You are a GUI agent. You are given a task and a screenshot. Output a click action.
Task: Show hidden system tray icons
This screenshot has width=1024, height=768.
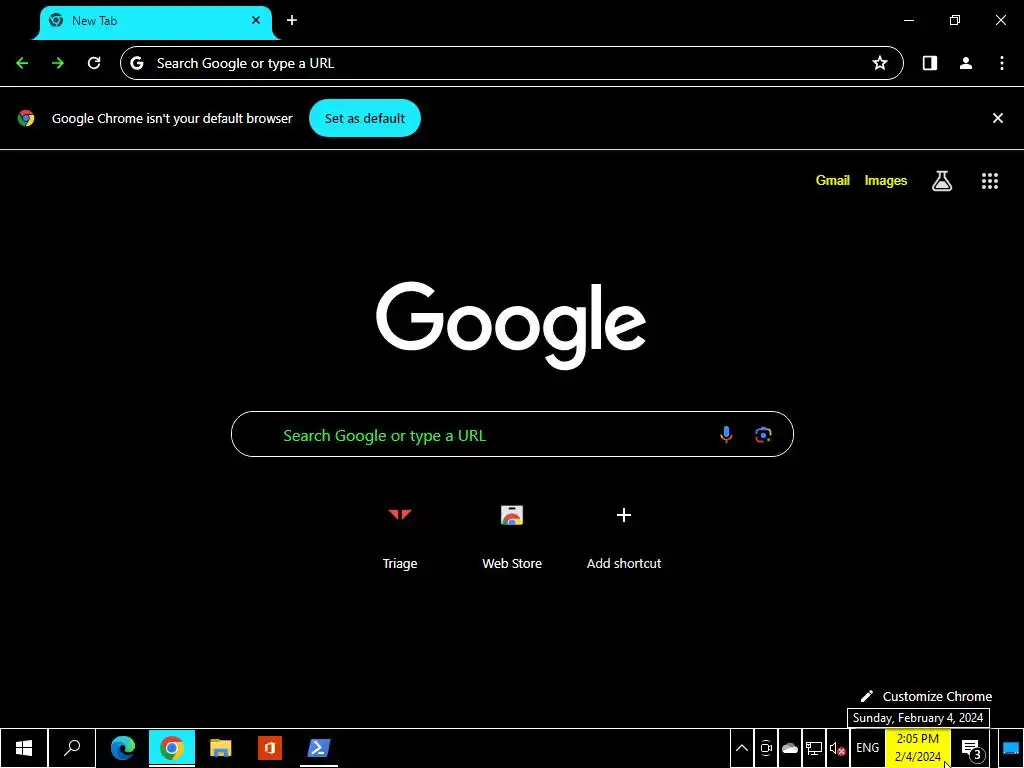(x=742, y=748)
